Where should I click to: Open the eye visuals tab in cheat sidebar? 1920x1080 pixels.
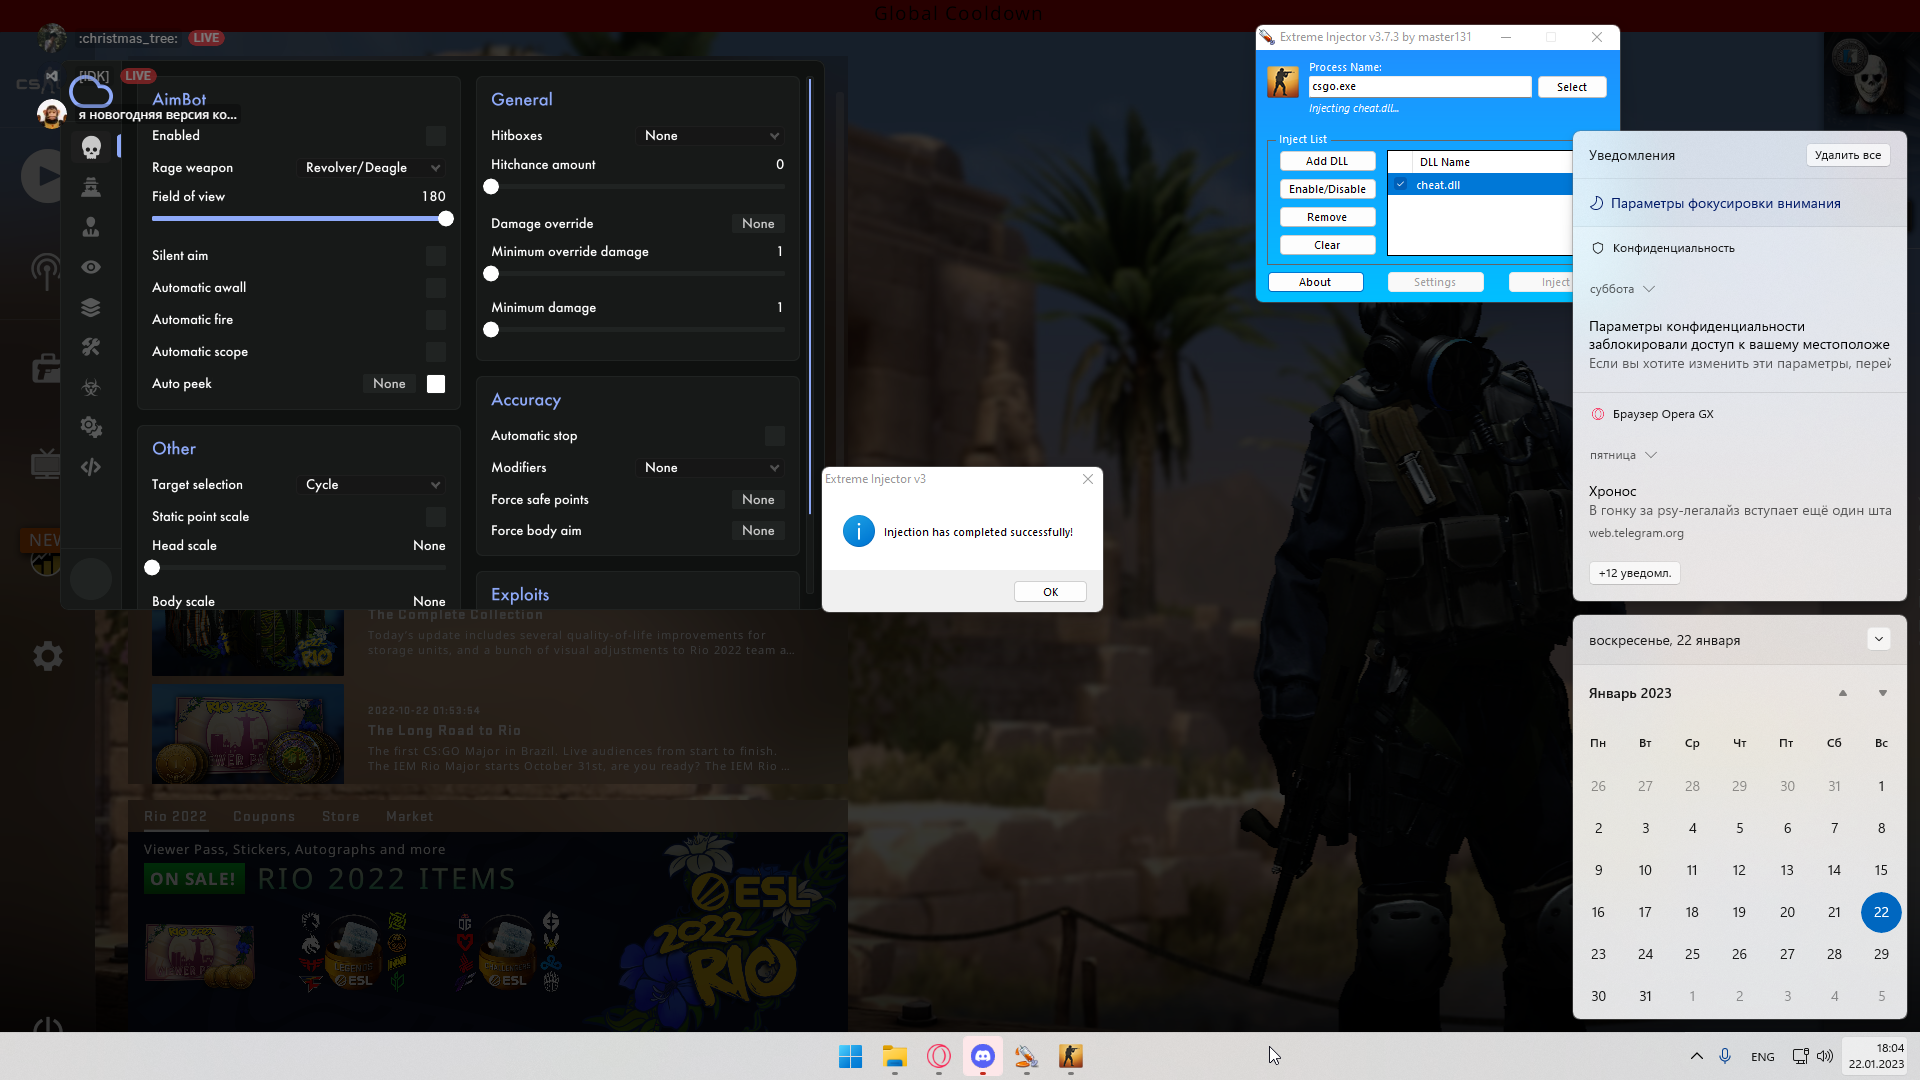(91, 267)
